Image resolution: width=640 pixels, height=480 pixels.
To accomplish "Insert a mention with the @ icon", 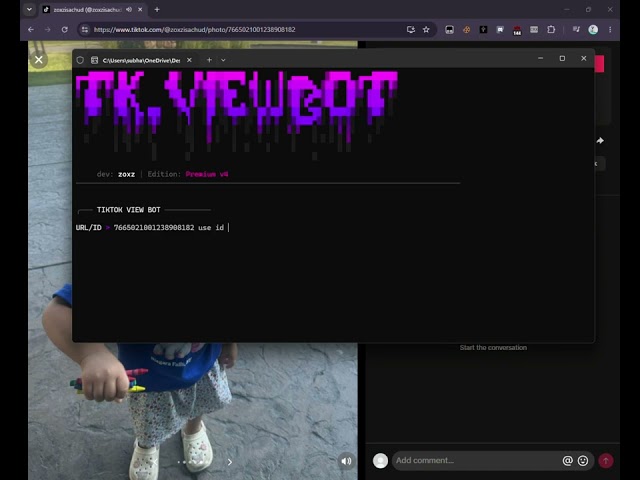I will click(567, 460).
